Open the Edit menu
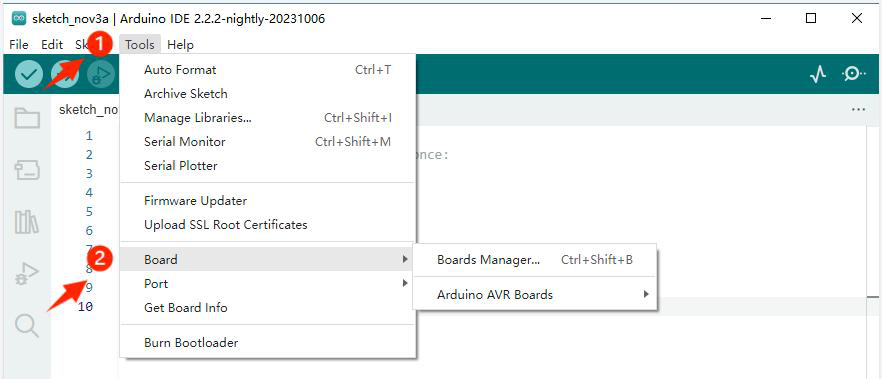The width and height of the screenshot is (882, 379). [x=52, y=44]
